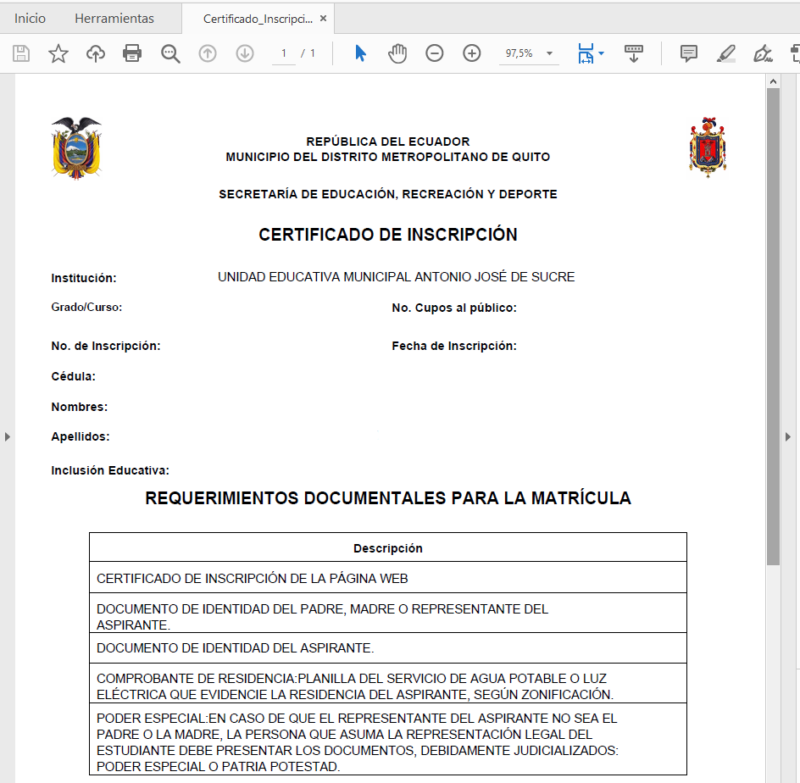The image size is (800, 783).
Task: Expand the left navigation pane arrow
Action: (7, 436)
